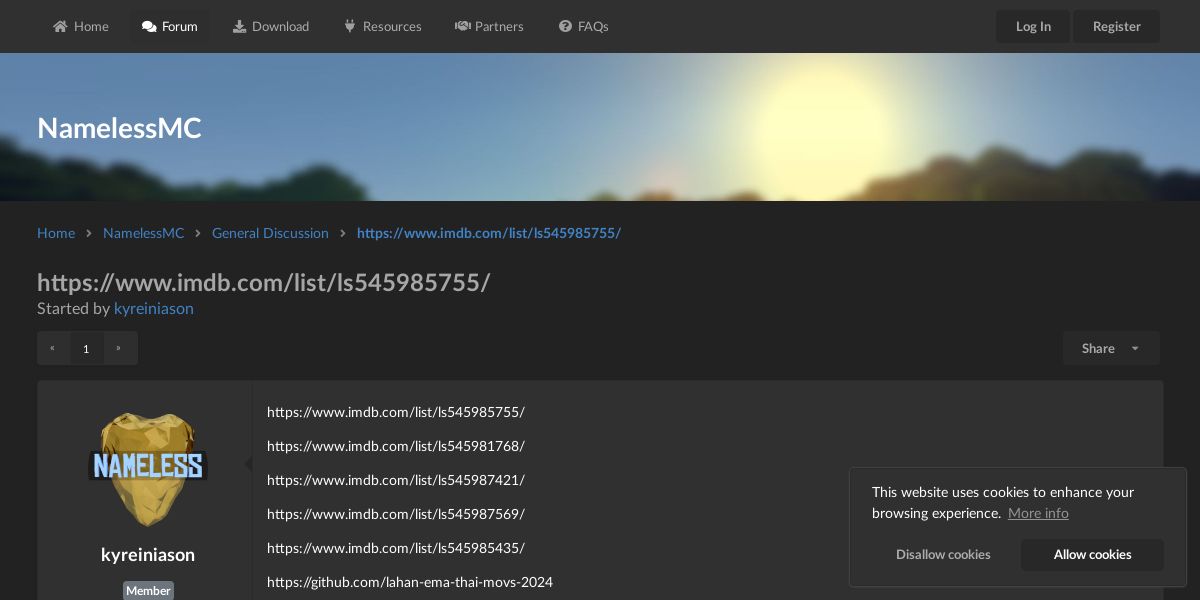Click the Member badge

coord(148,590)
